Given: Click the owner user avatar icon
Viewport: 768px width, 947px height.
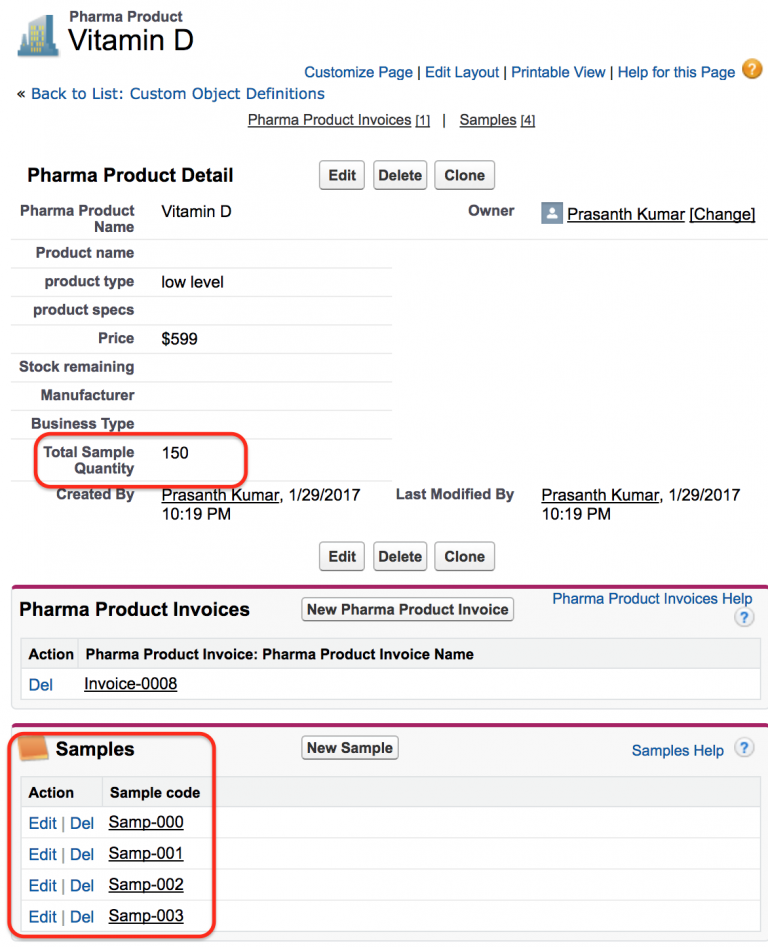Looking at the screenshot, I should pyautogui.click(x=552, y=213).
